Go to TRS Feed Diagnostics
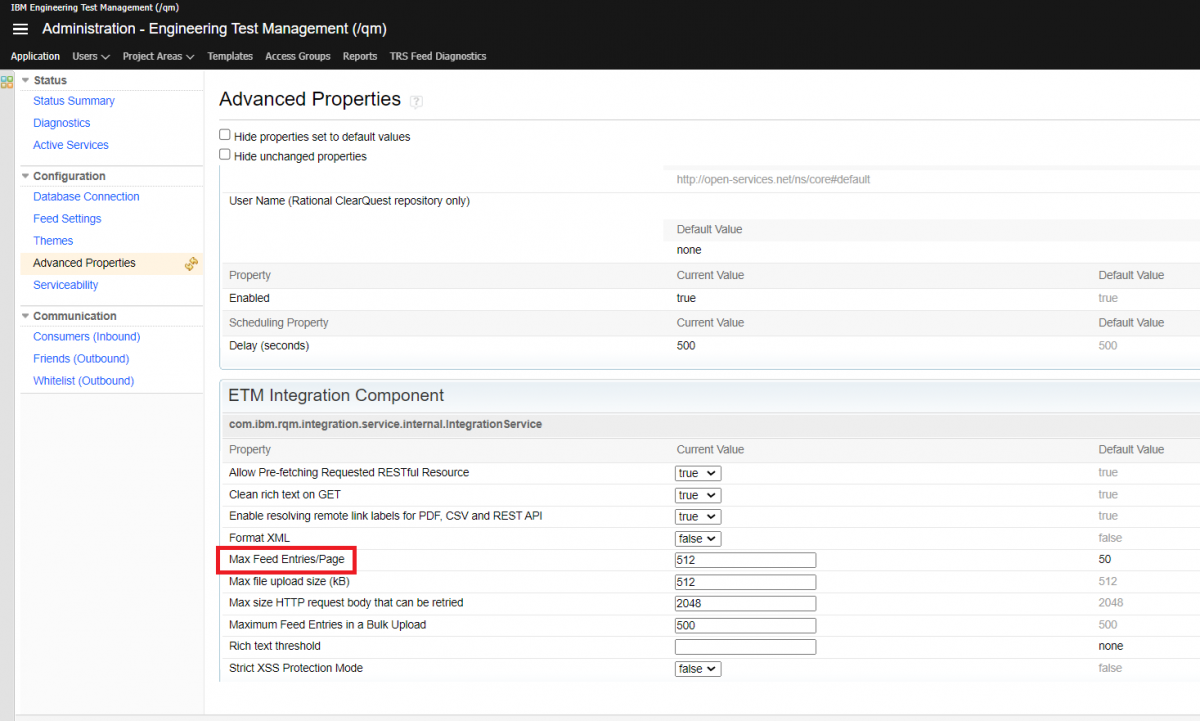Screen dimensions: 1200x721 (437, 57)
